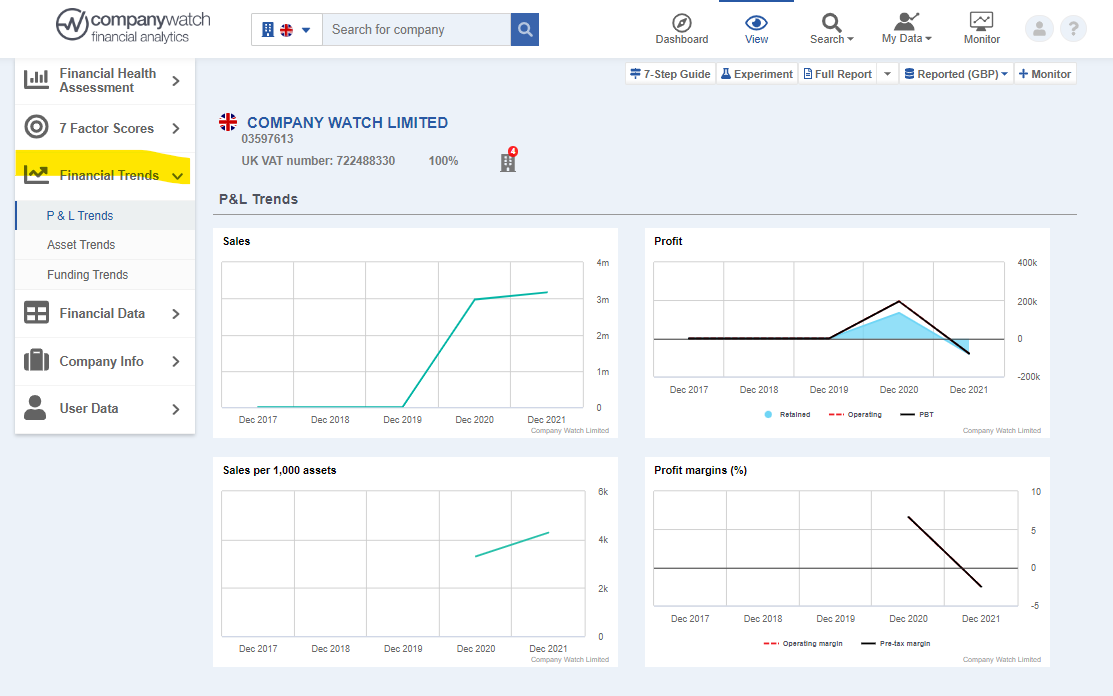
Task: Click the Financial Trends line chart icon
Action: (36, 175)
